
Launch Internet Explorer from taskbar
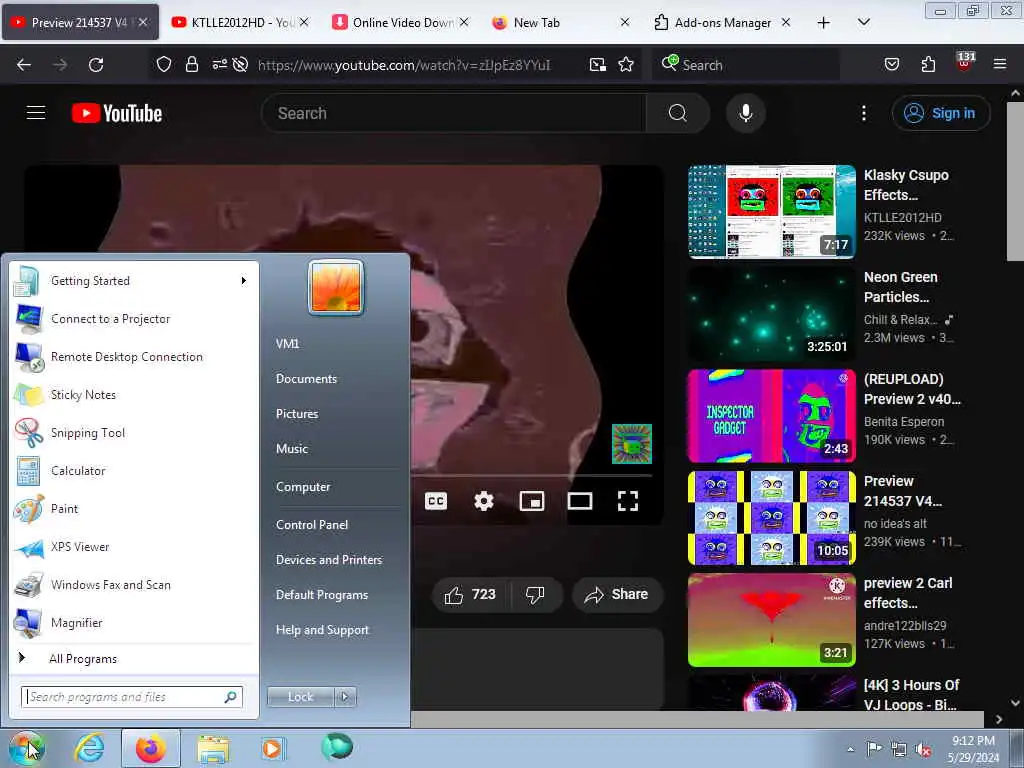pos(89,748)
